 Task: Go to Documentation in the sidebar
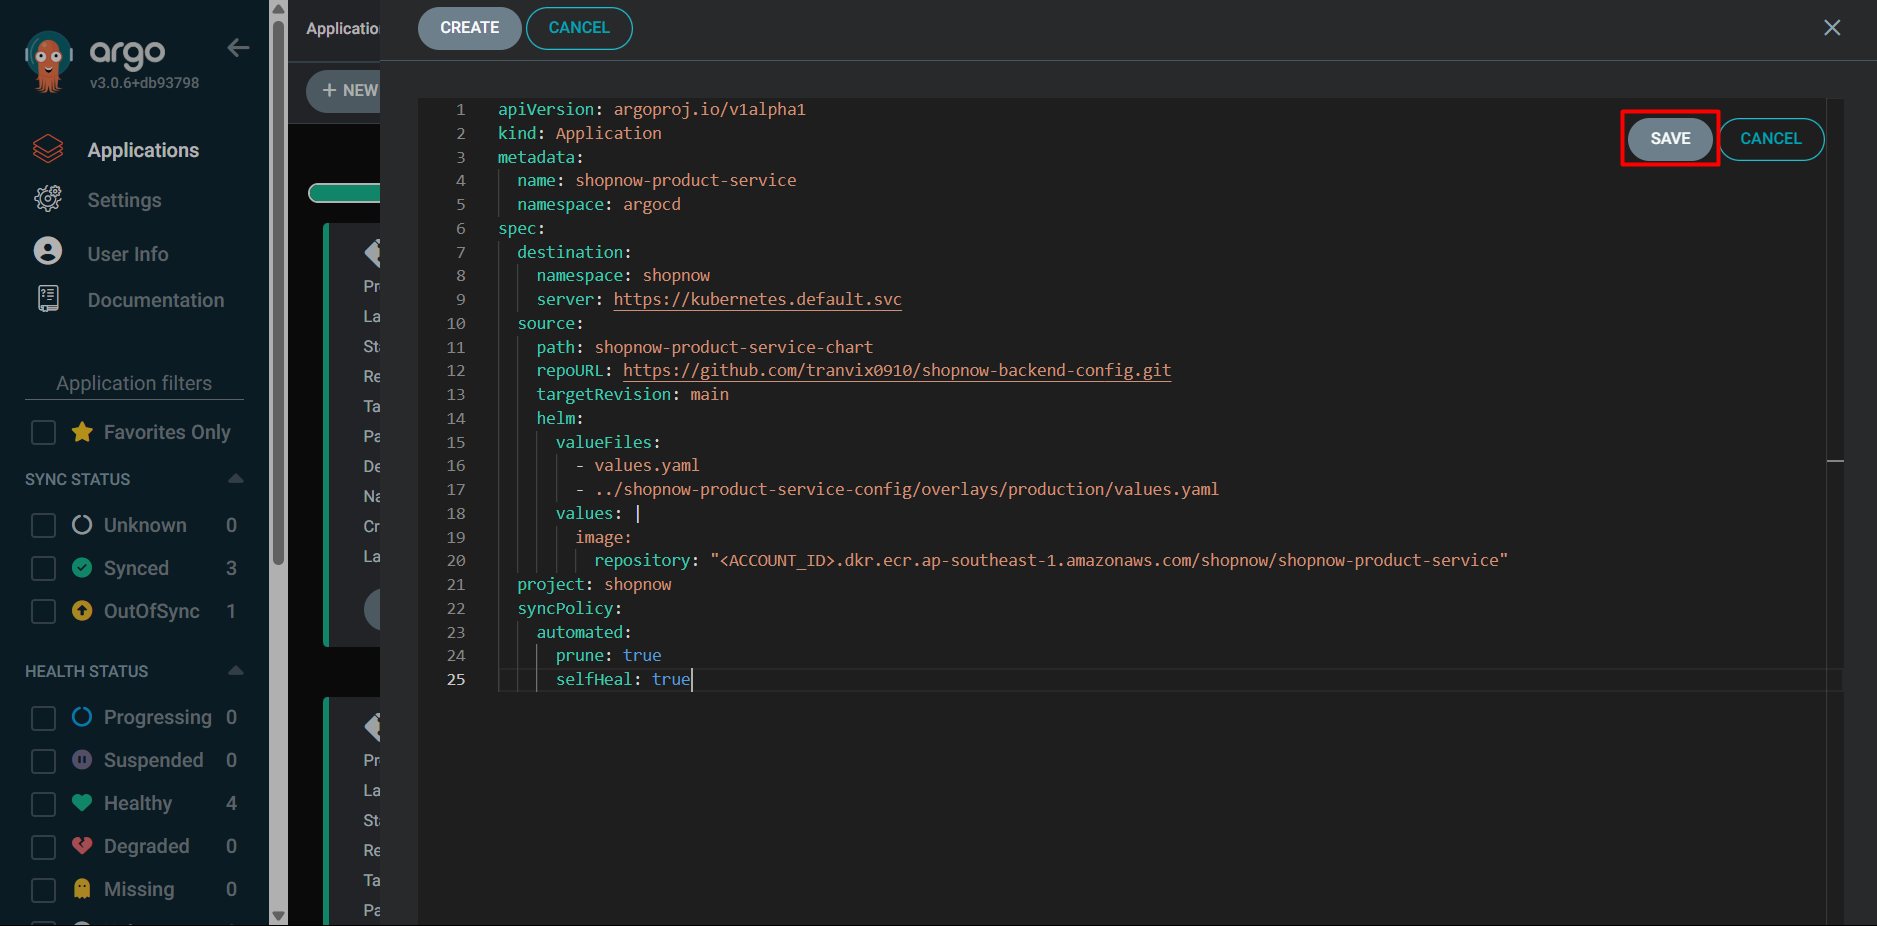click(x=155, y=300)
